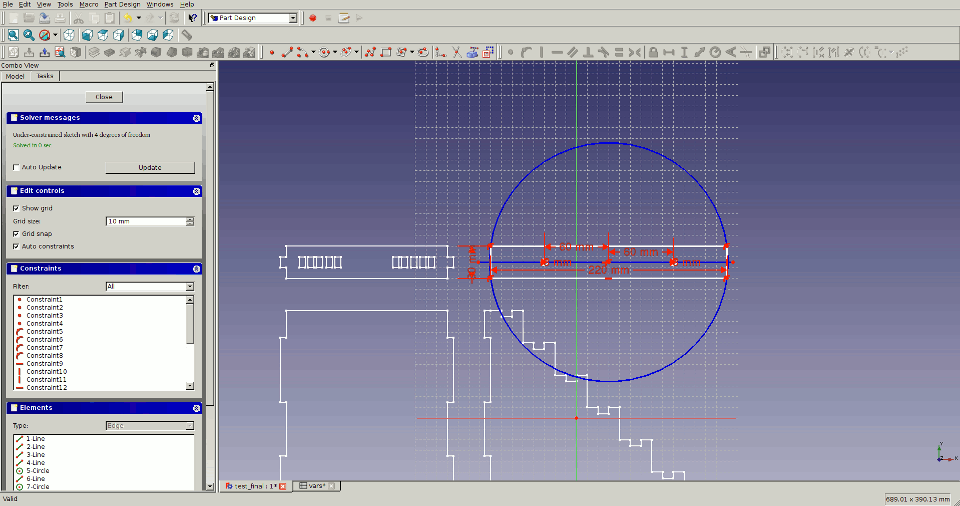
Task: Click the Fit selection zoom icon
Action: (x=28, y=36)
